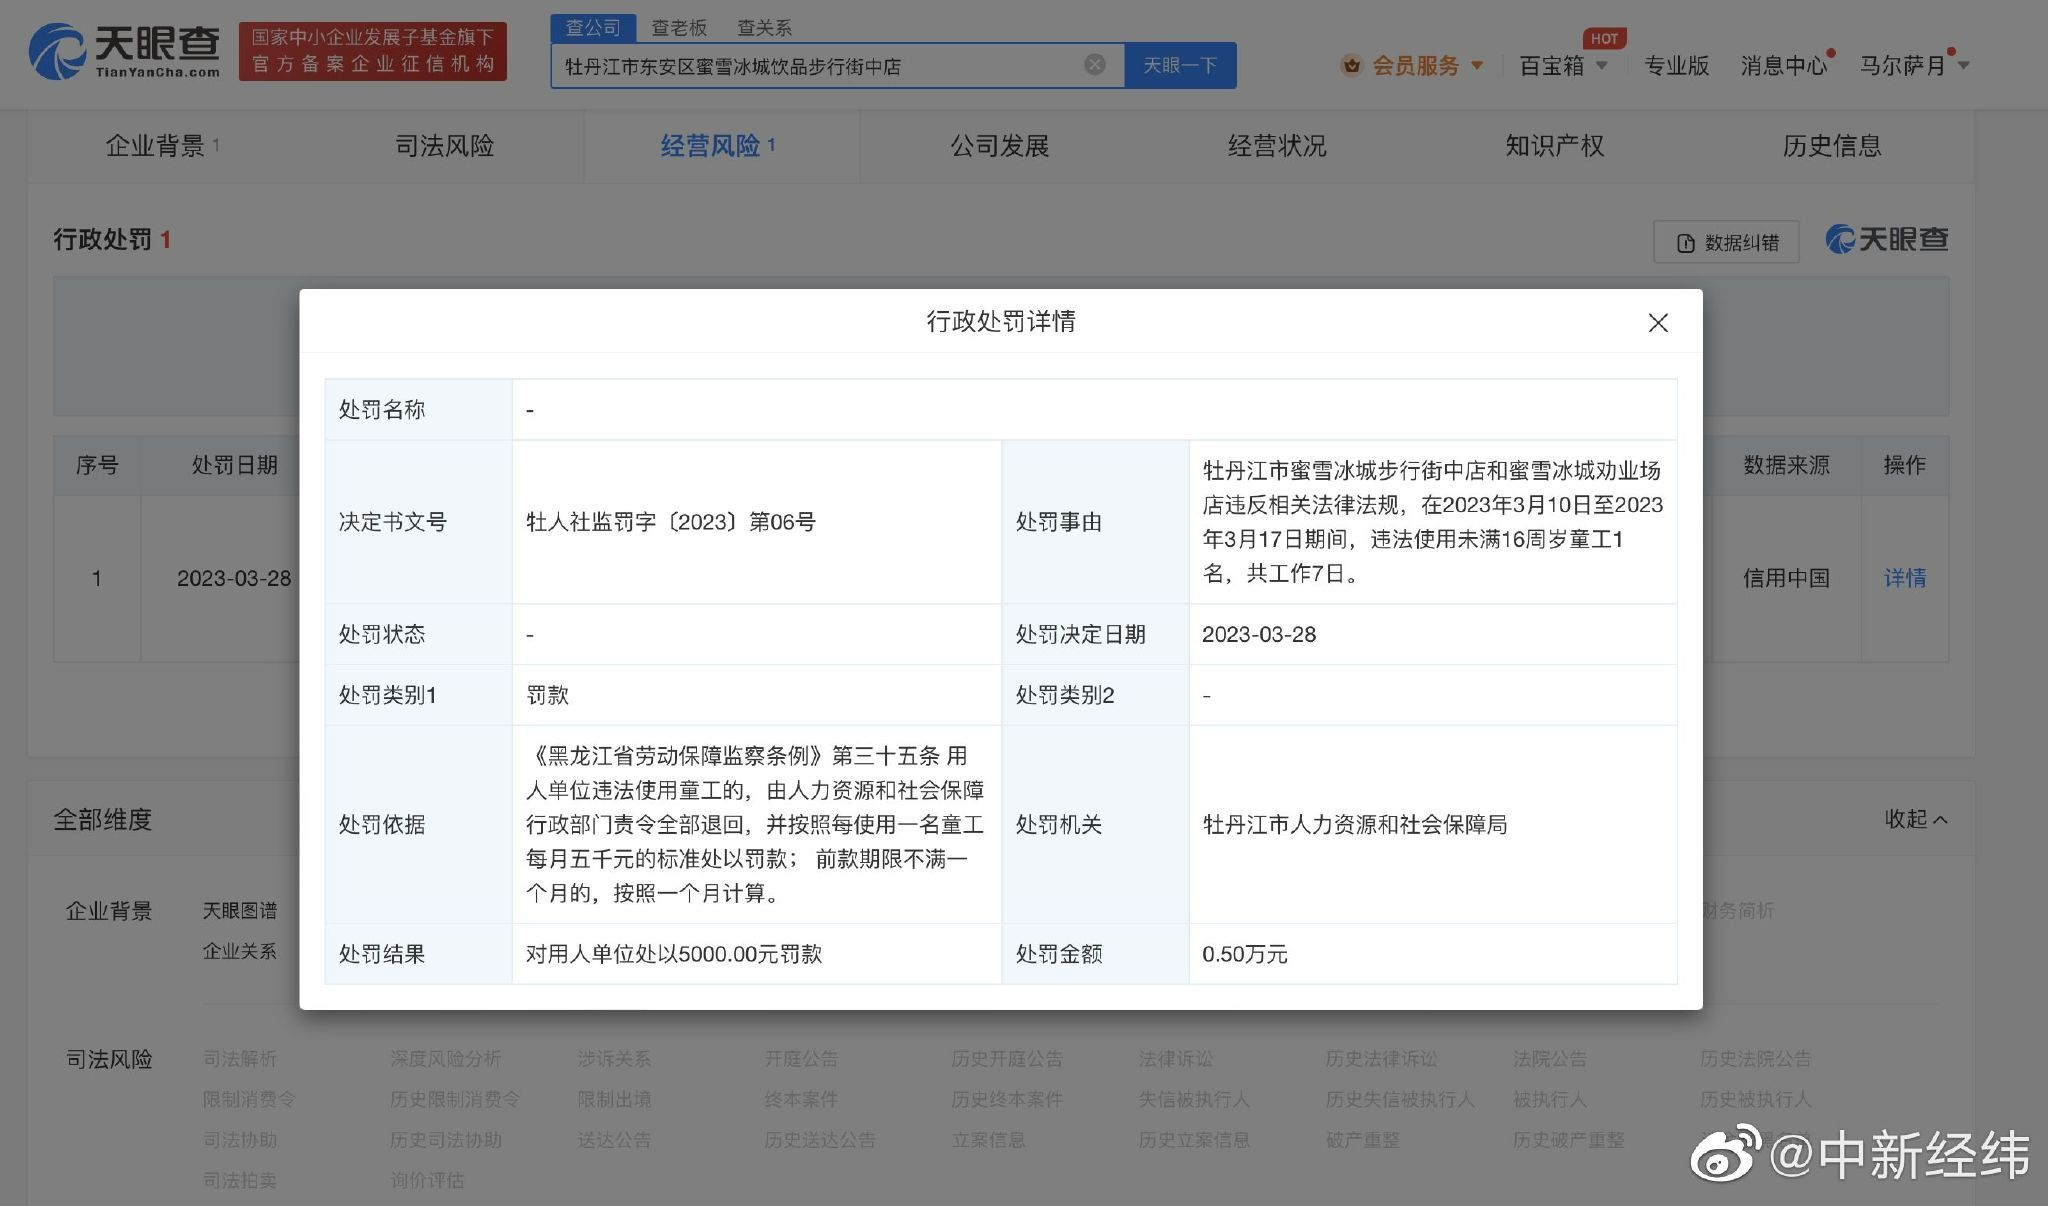This screenshot has width=2048, height=1206.
Task: Open 司法解析 link
Action: [x=240, y=1058]
